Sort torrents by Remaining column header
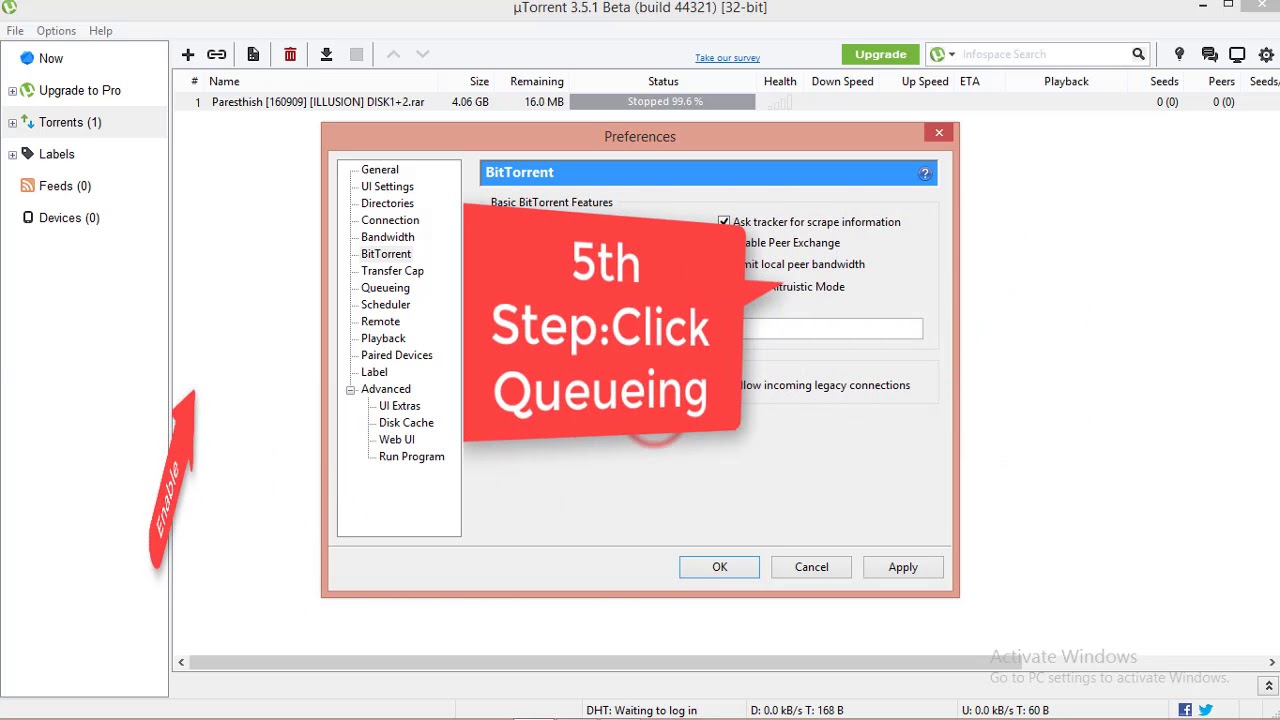Viewport: 1280px width, 720px height. tap(537, 82)
